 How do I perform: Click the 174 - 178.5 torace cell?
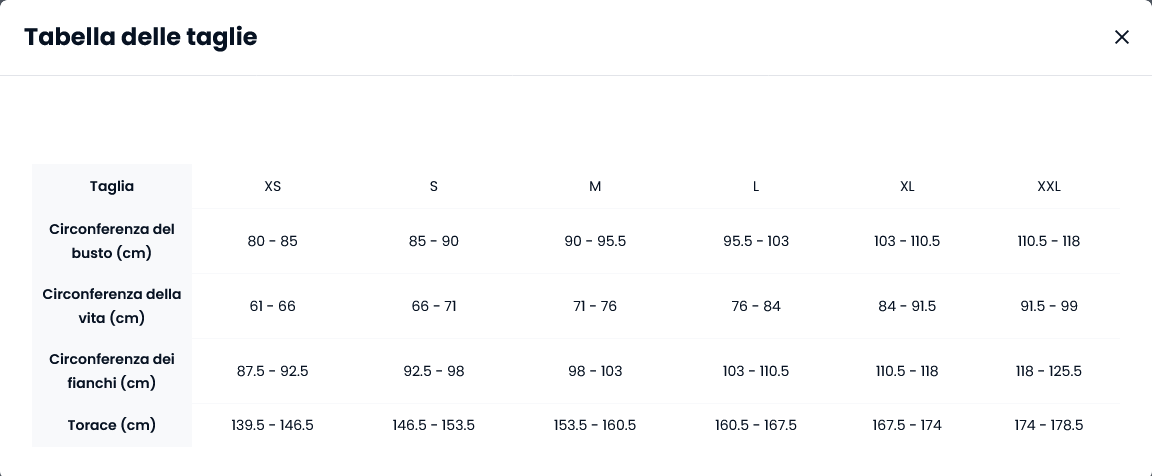pyautogui.click(x=1048, y=425)
